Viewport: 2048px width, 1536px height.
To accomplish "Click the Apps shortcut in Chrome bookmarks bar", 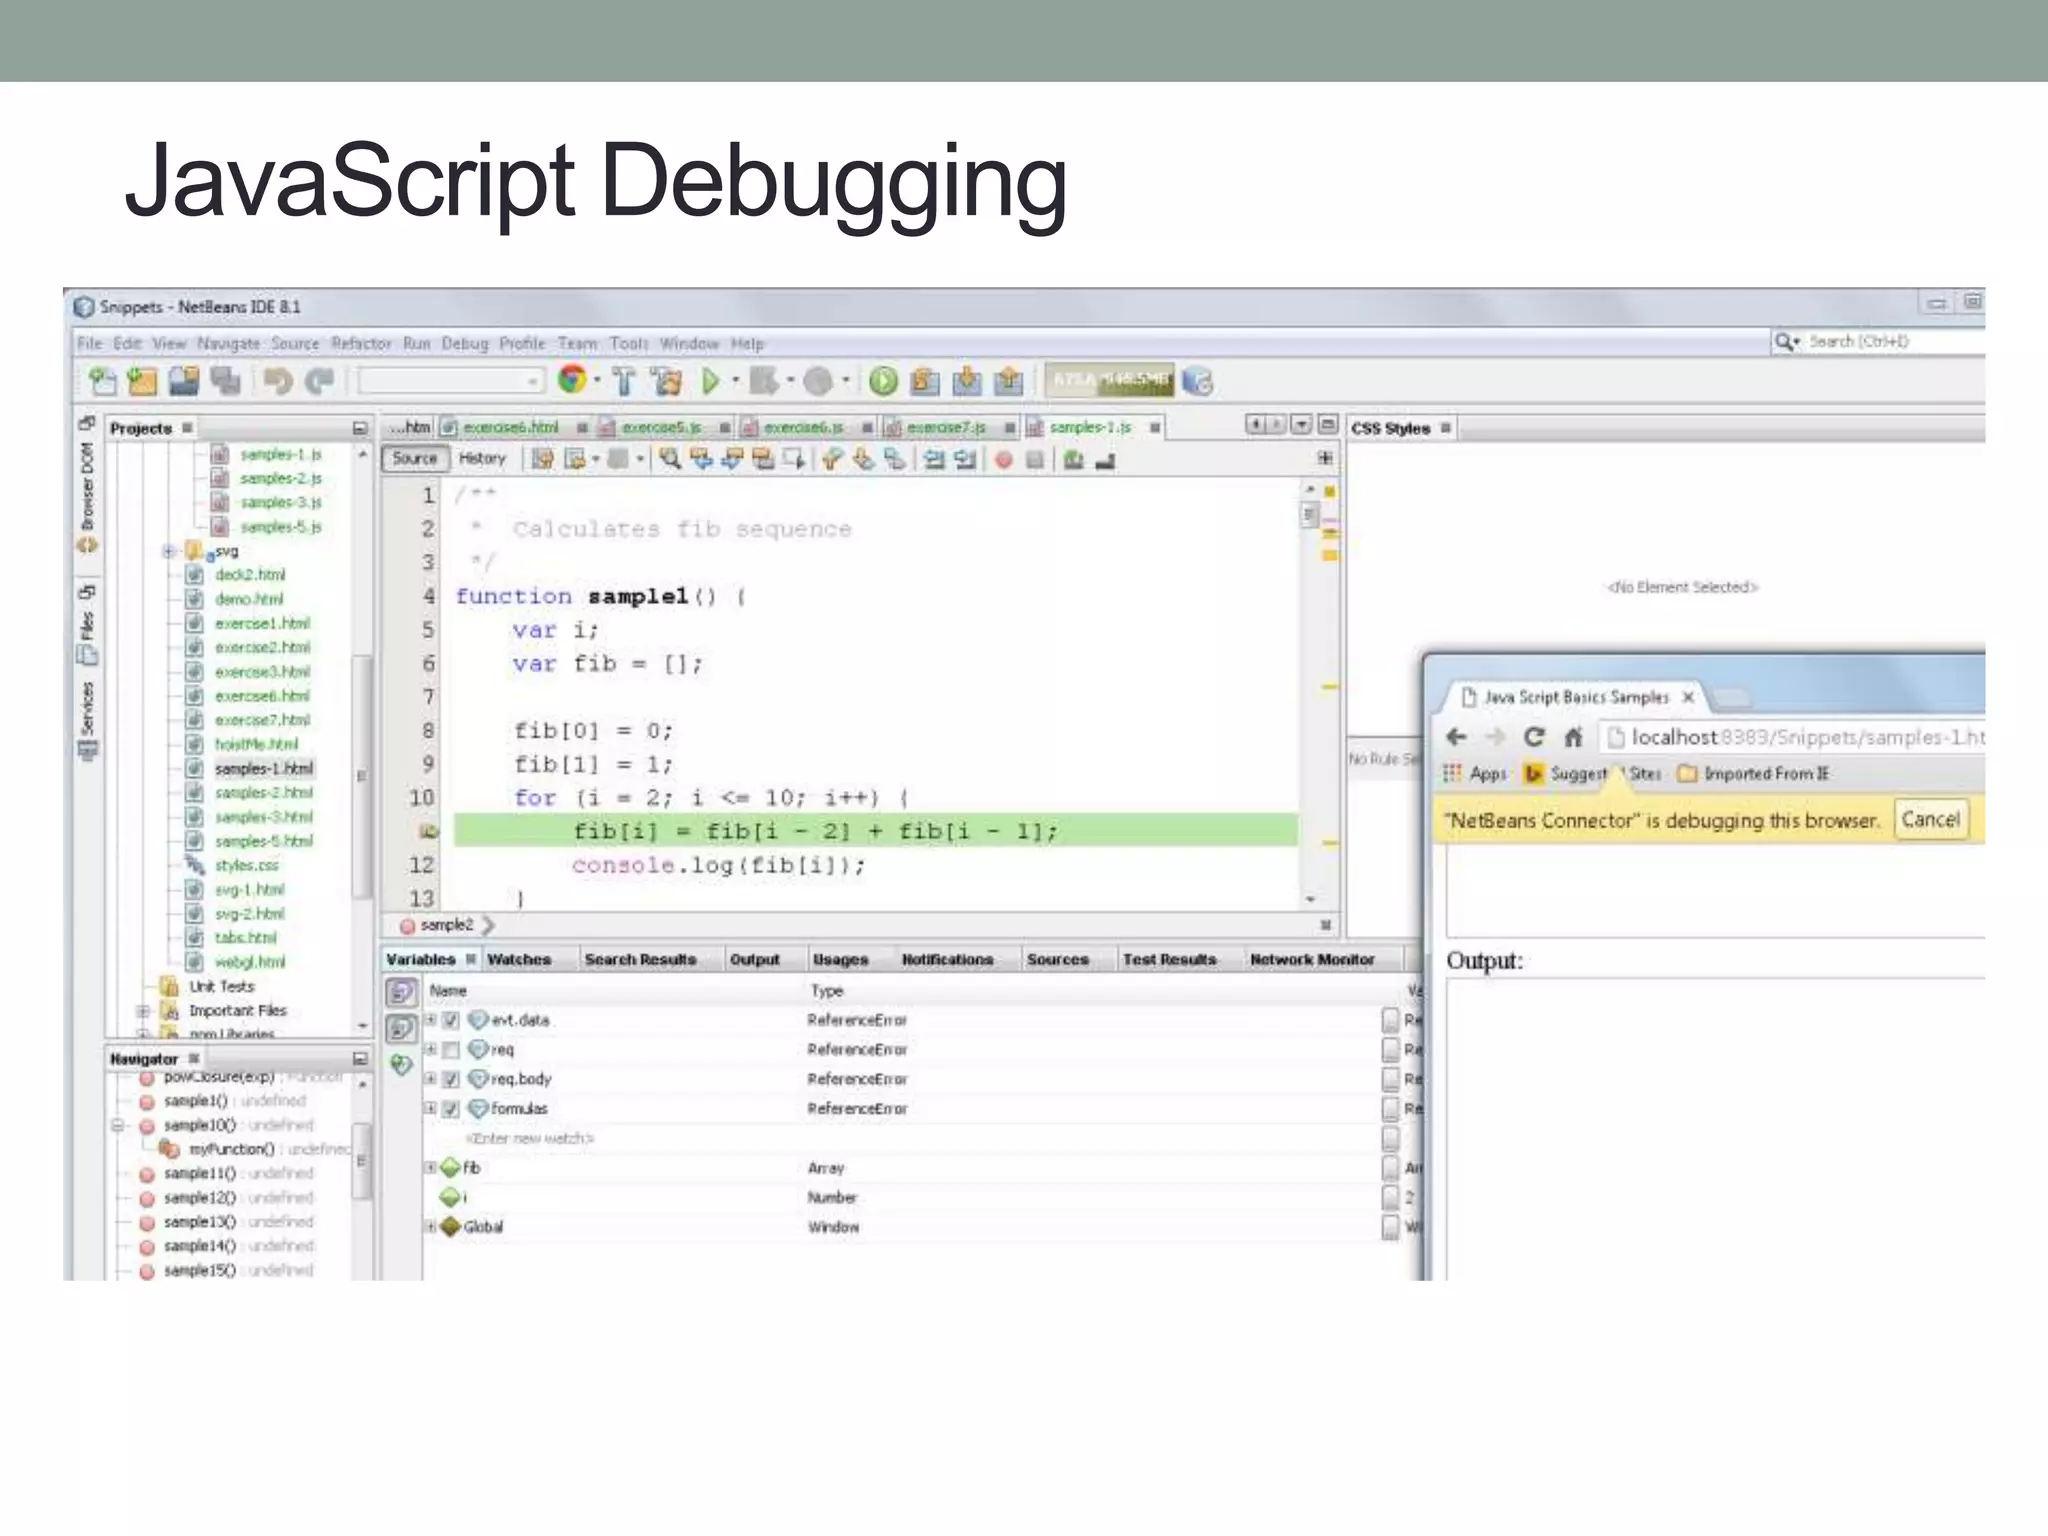I will (1475, 774).
